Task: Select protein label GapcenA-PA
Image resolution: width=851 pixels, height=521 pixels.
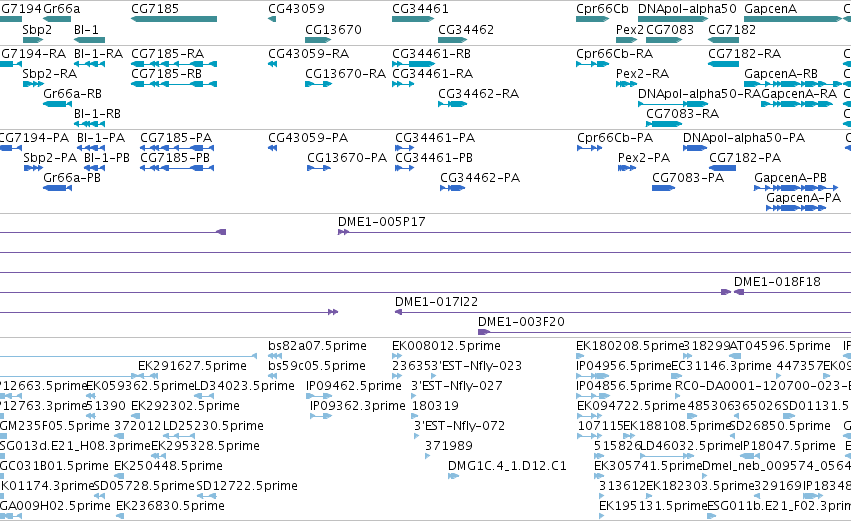Action: [804, 198]
